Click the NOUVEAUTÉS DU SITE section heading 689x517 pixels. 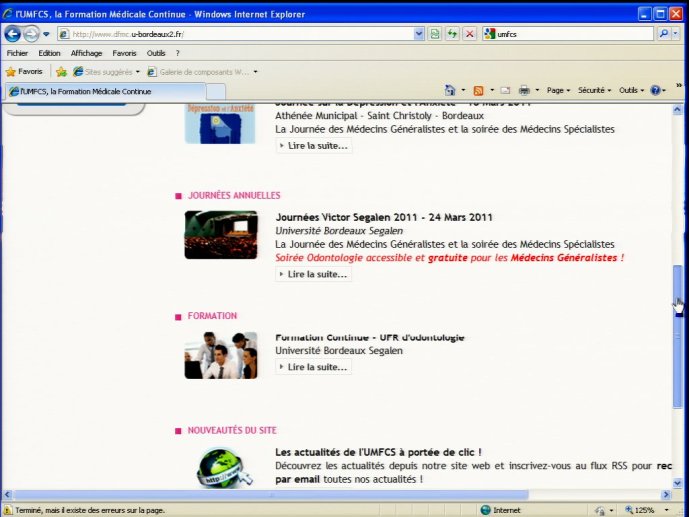point(232,430)
